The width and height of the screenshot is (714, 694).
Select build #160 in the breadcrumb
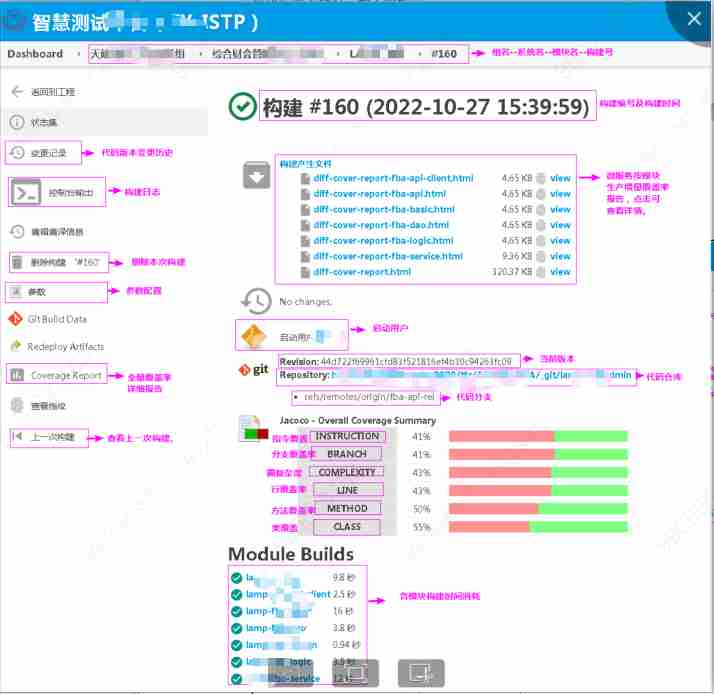(x=444, y=54)
